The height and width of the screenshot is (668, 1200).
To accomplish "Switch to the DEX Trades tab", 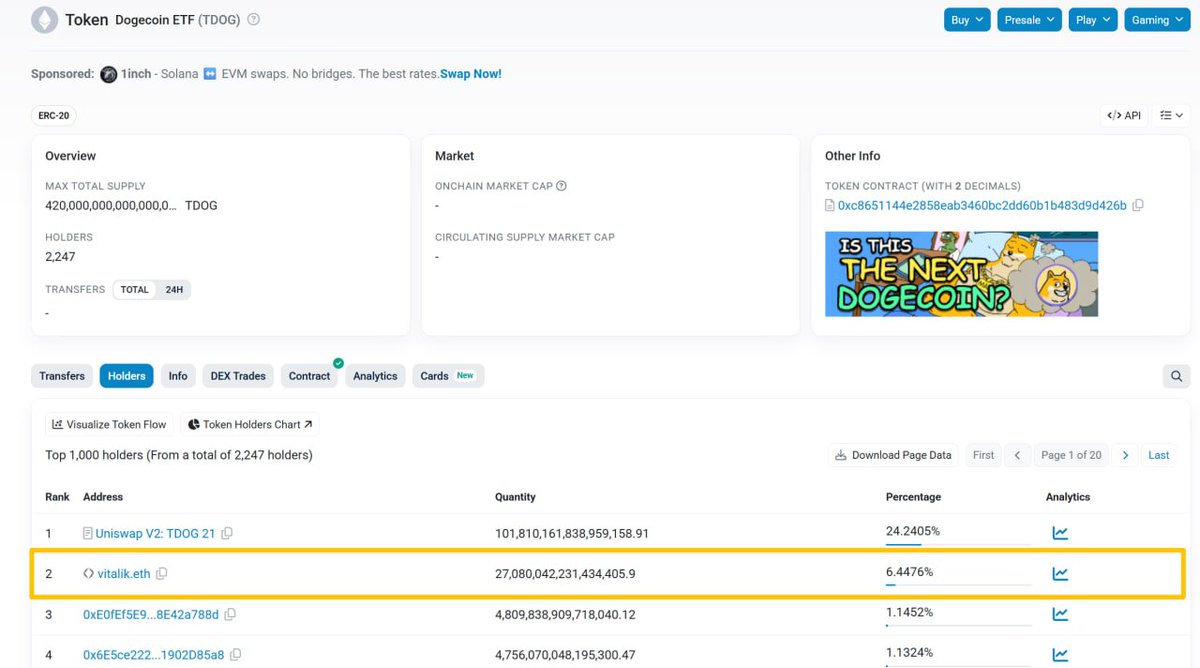I will click(237, 376).
